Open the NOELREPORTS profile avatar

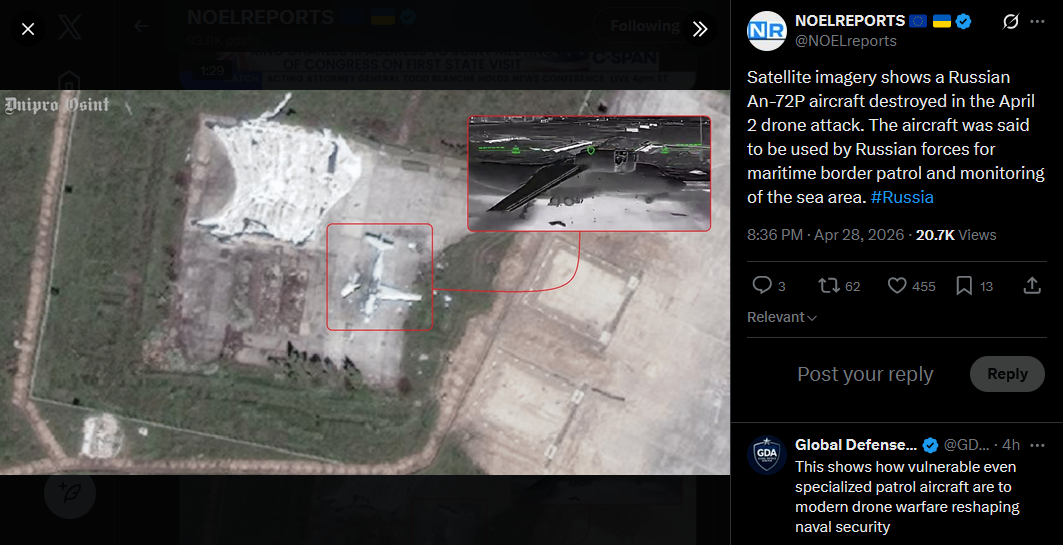(x=767, y=31)
